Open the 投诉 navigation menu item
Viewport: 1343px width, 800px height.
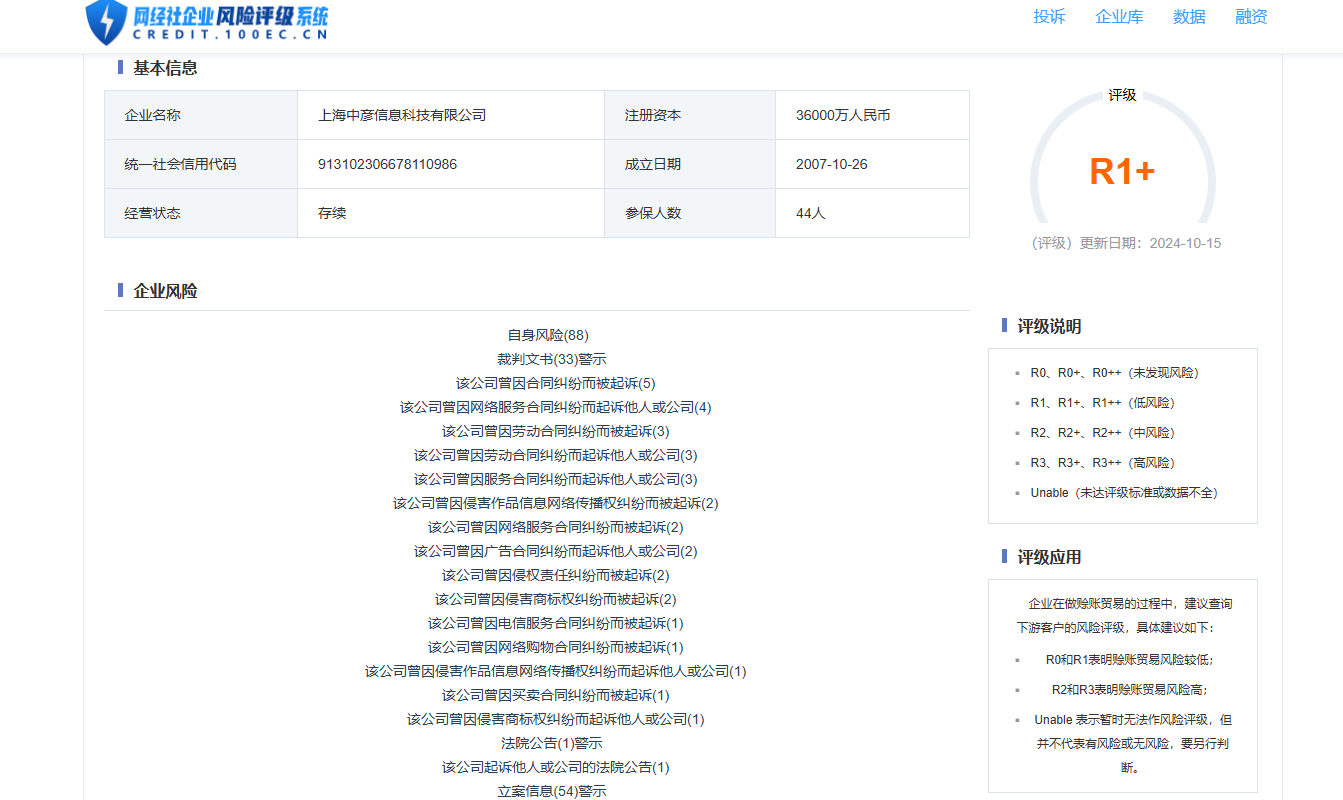click(x=1049, y=17)
